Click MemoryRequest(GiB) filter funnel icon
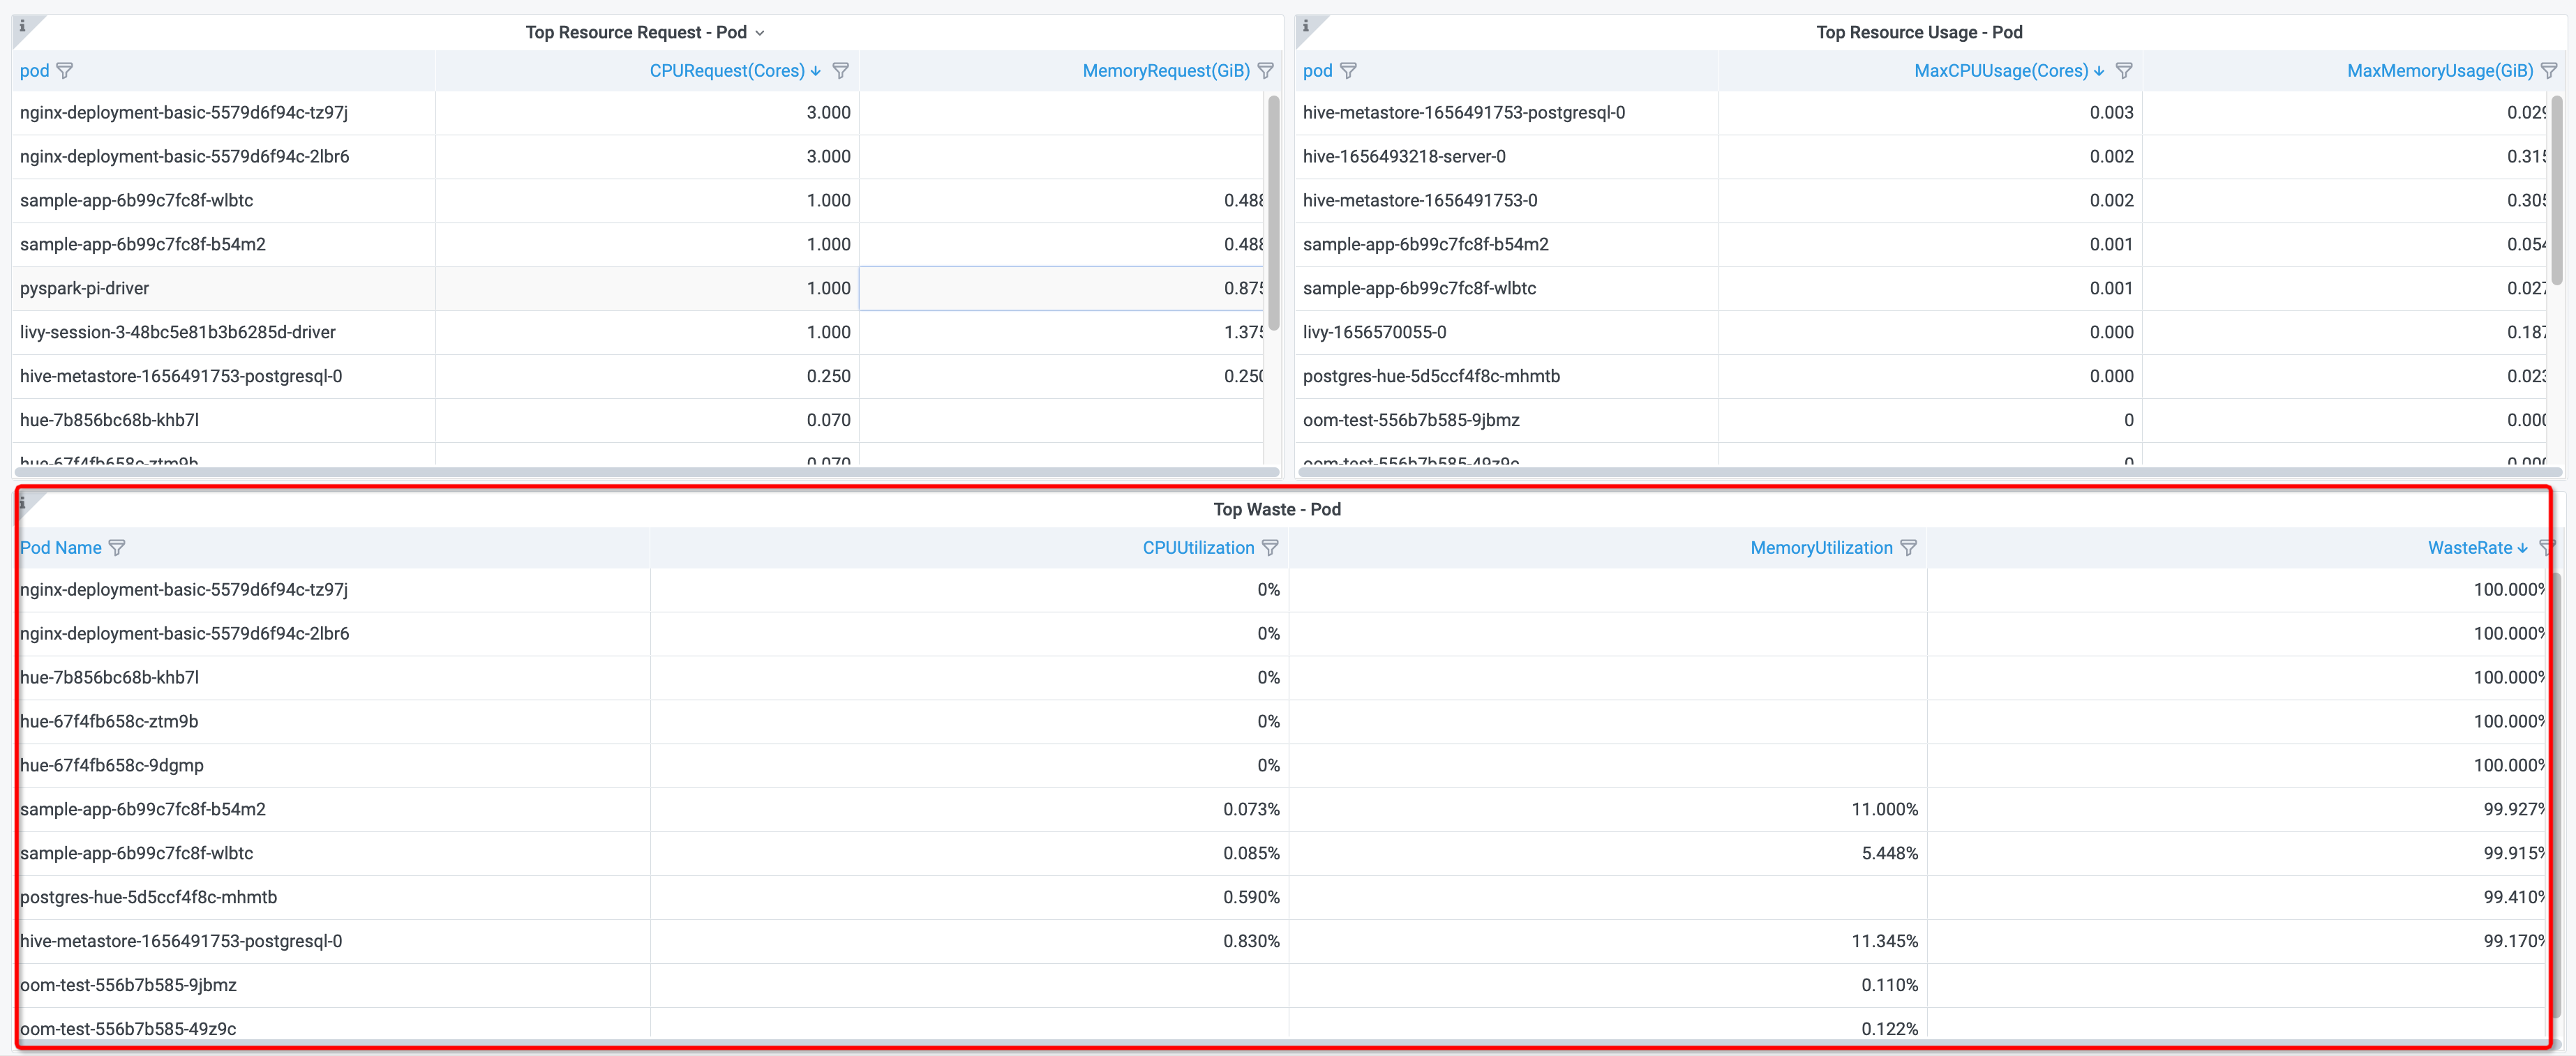 coord(1265,71)
